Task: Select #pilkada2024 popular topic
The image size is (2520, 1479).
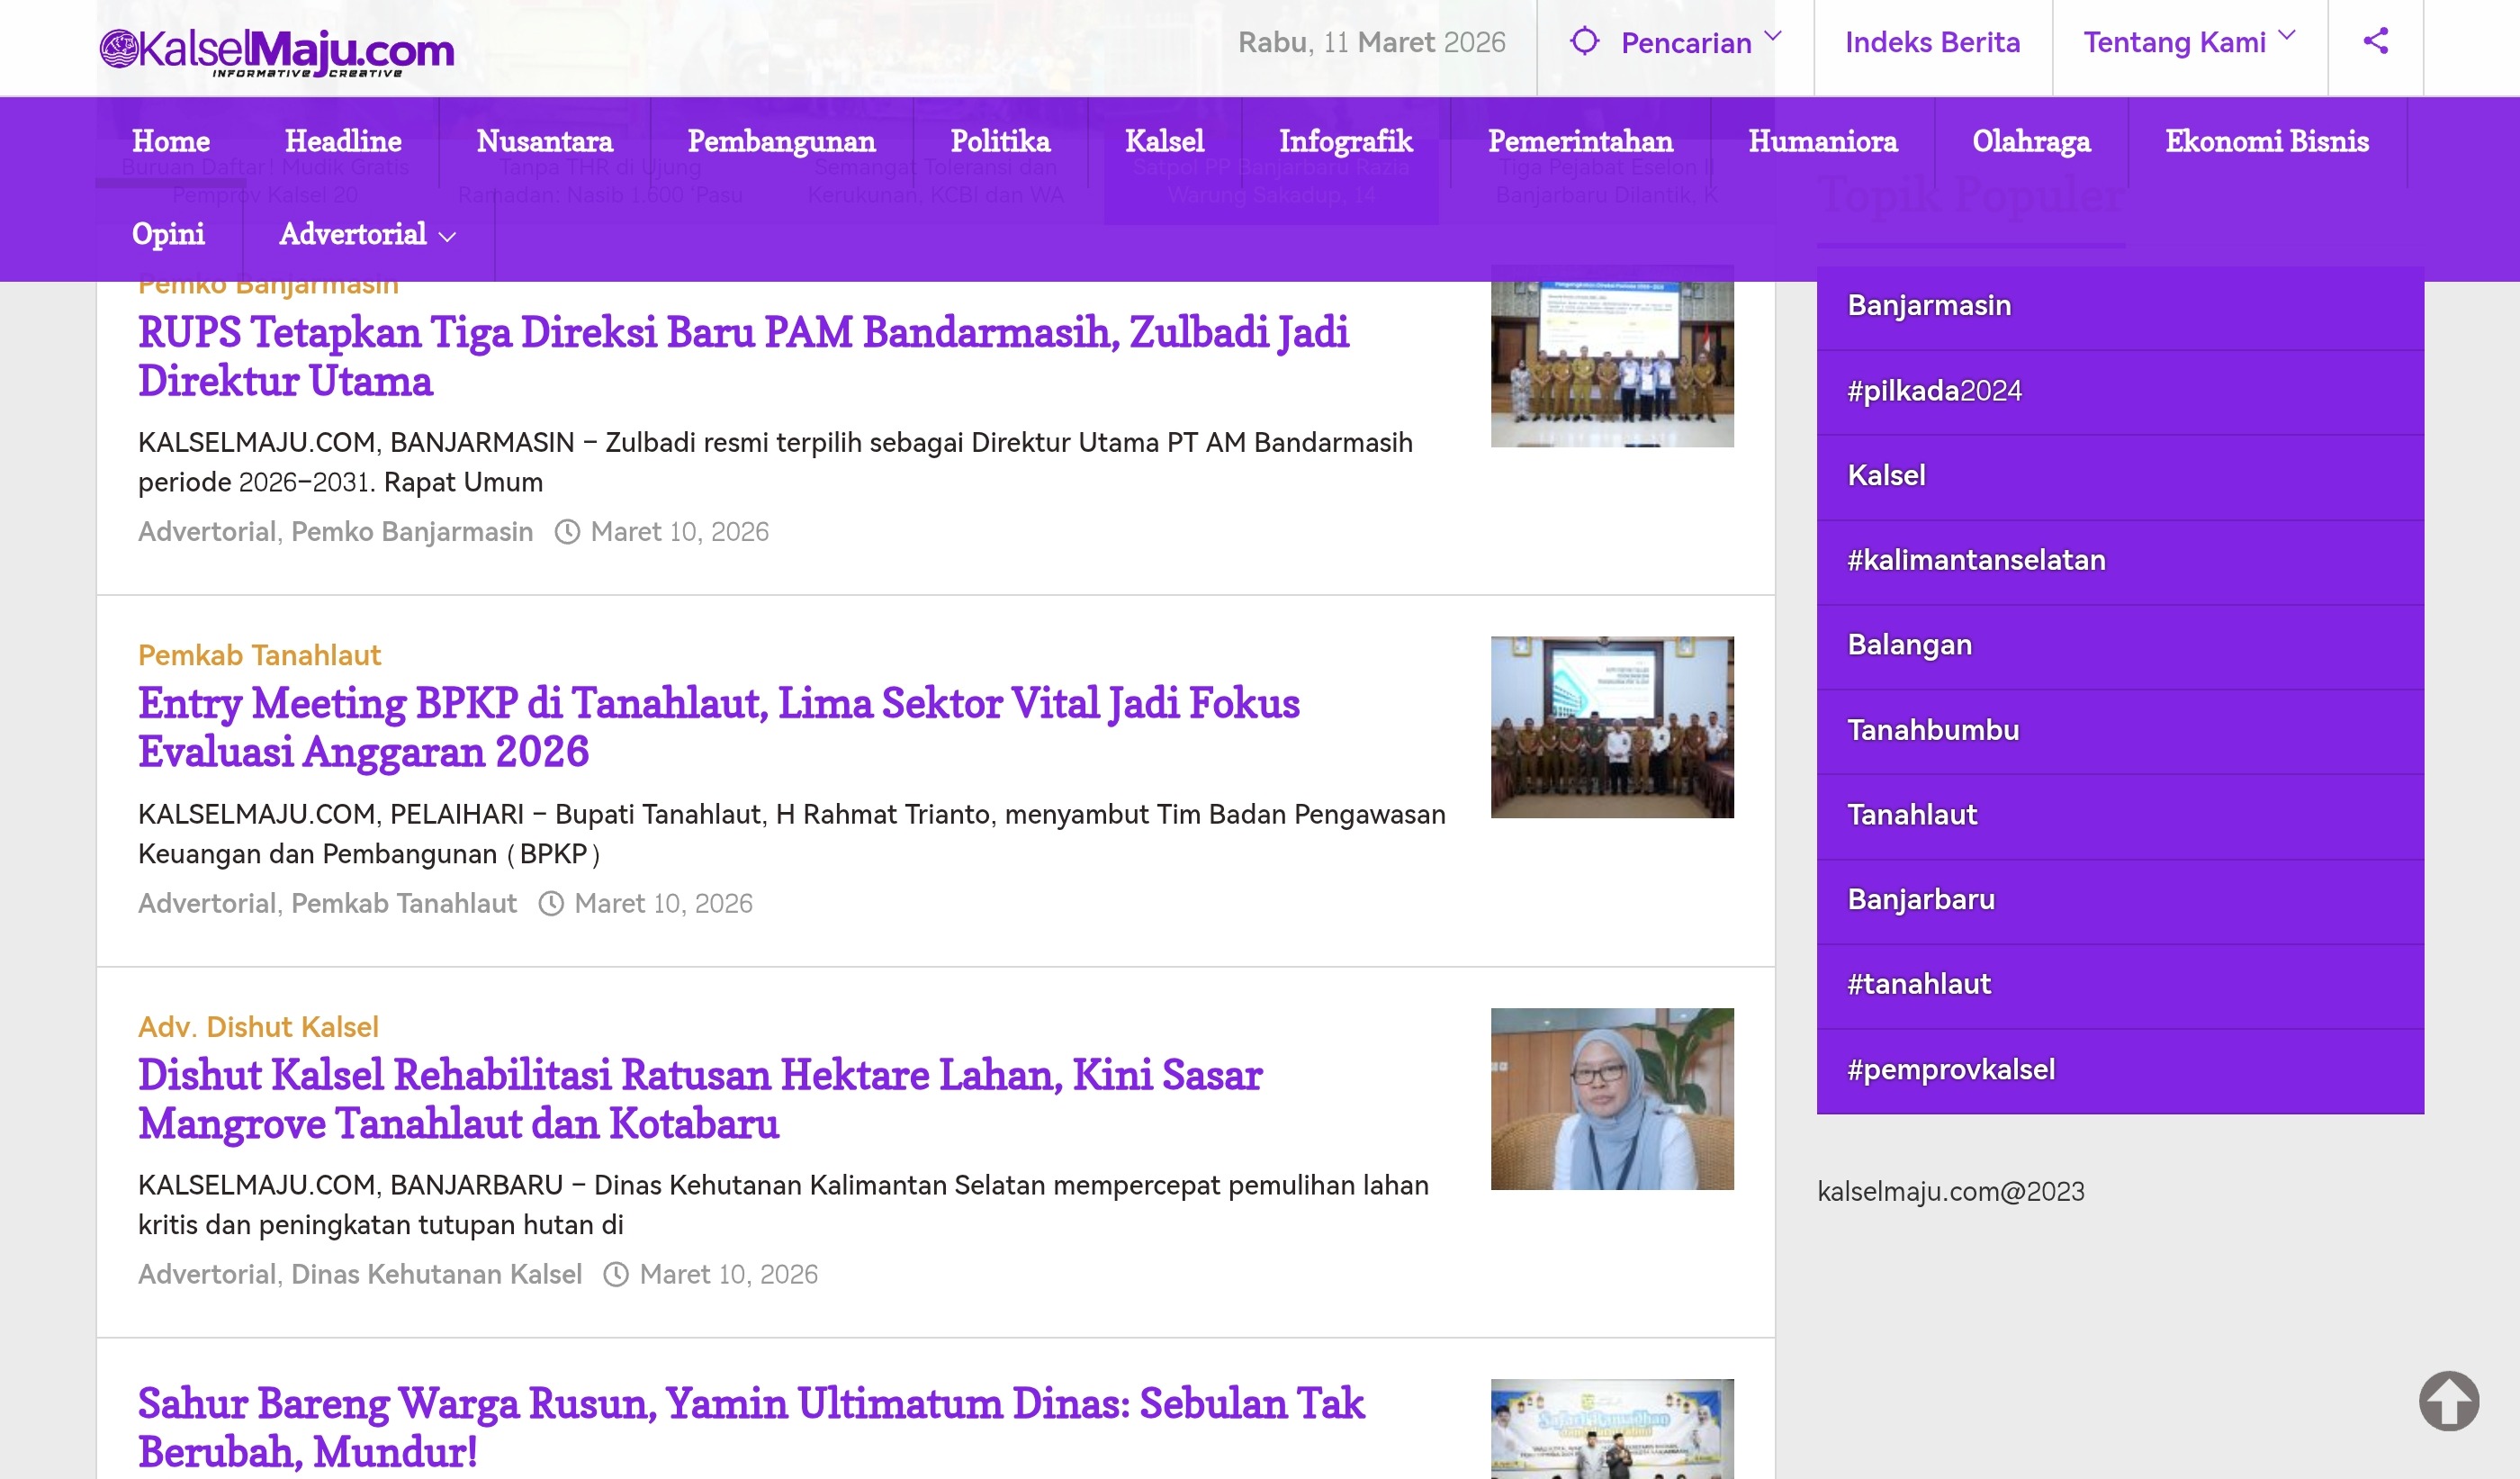Action: tap(2120, 392)
